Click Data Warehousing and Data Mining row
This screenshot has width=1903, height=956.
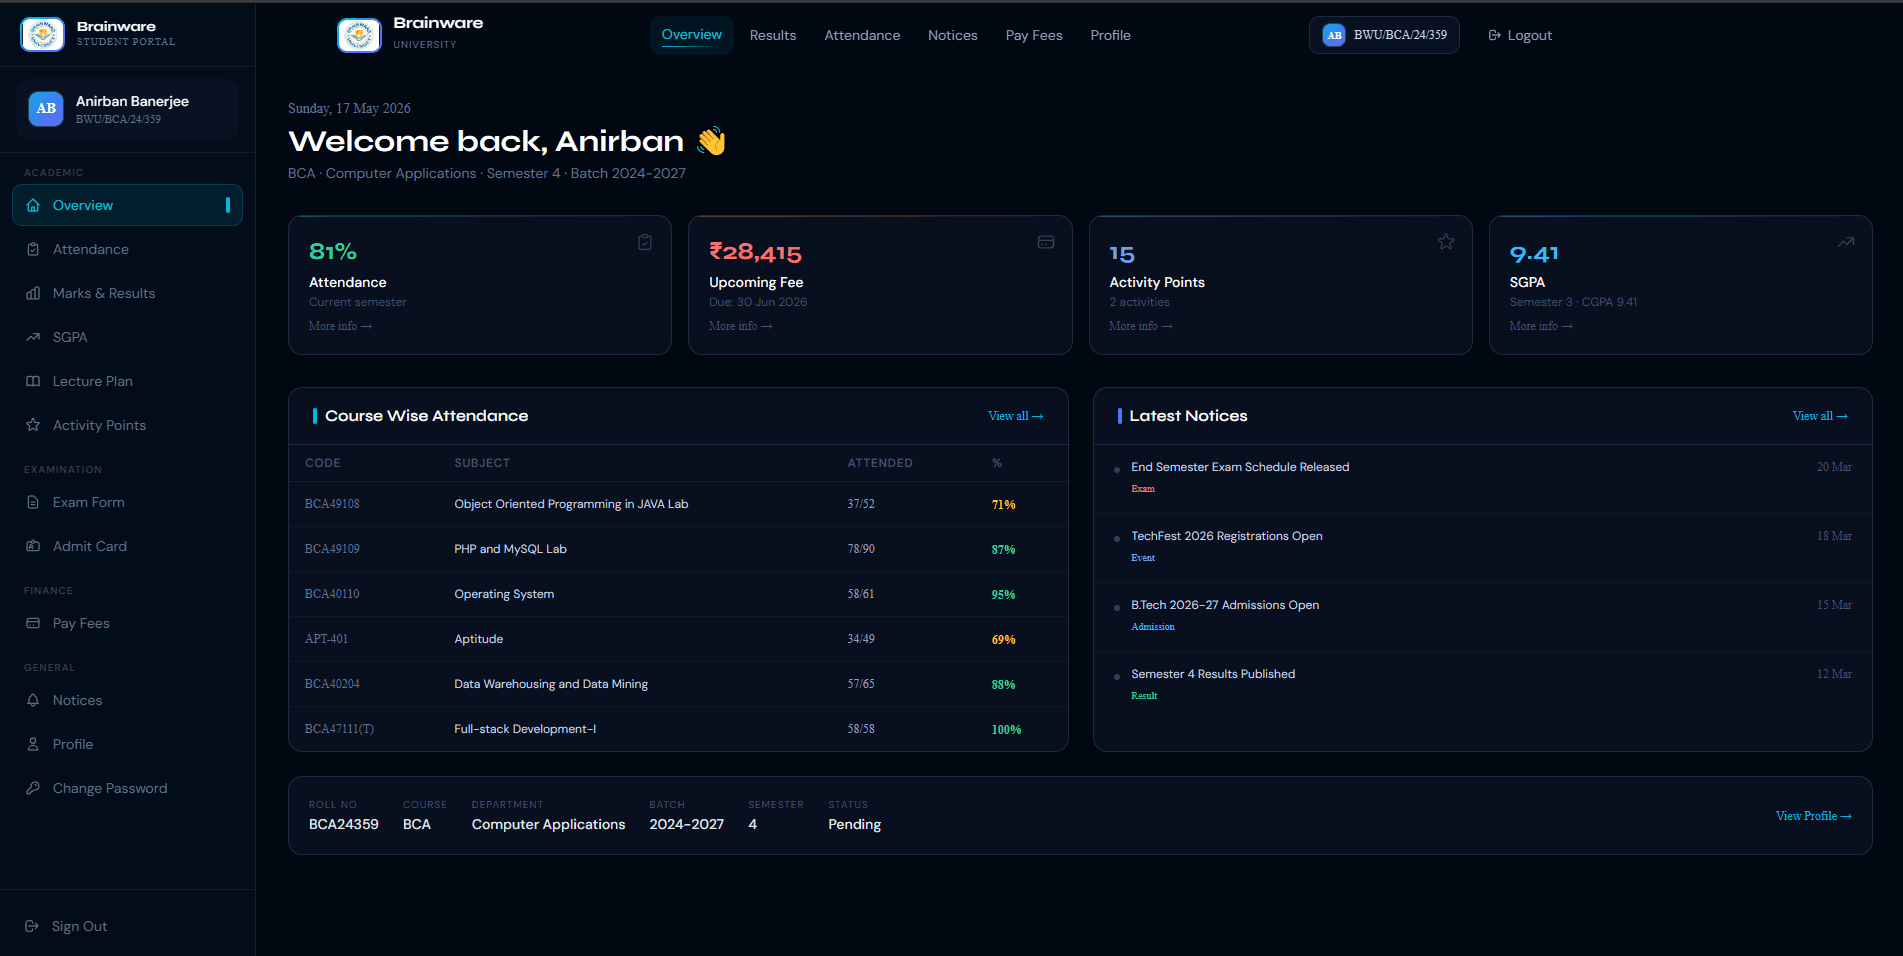678,684
